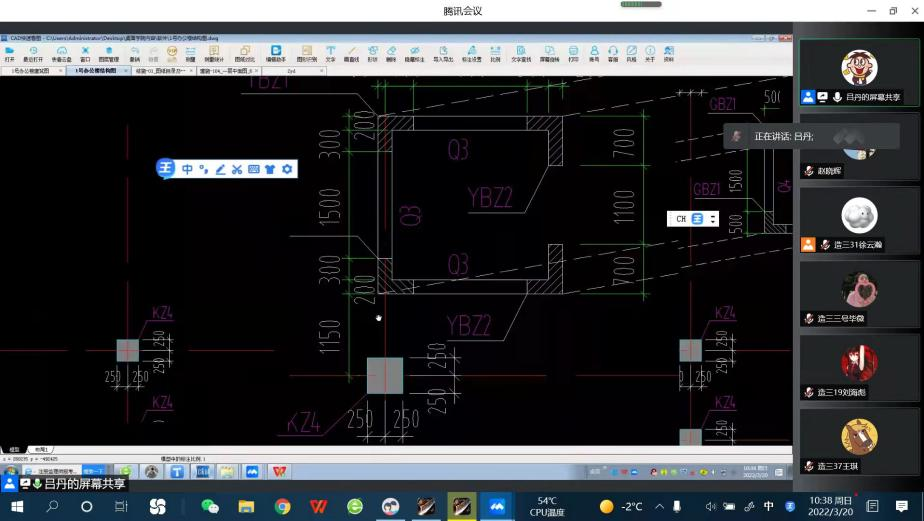Image resolution: width=924 pixels, height=521 pixels.
Task: Open the IME skin shirt icon
Action: pos(270,169)
